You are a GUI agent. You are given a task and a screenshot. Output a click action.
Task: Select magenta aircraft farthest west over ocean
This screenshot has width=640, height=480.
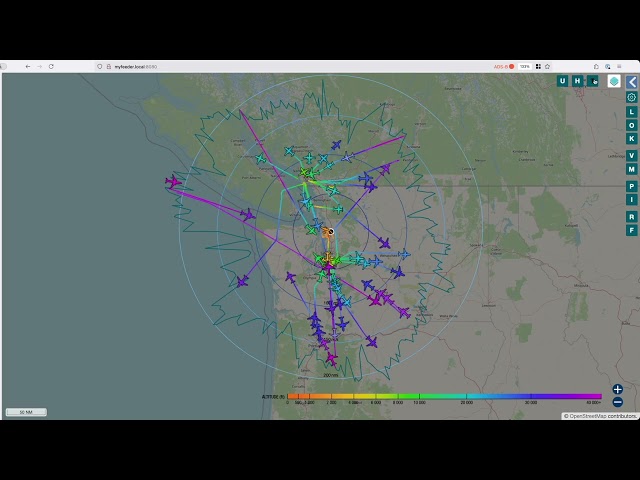click(x=173, y=182)
